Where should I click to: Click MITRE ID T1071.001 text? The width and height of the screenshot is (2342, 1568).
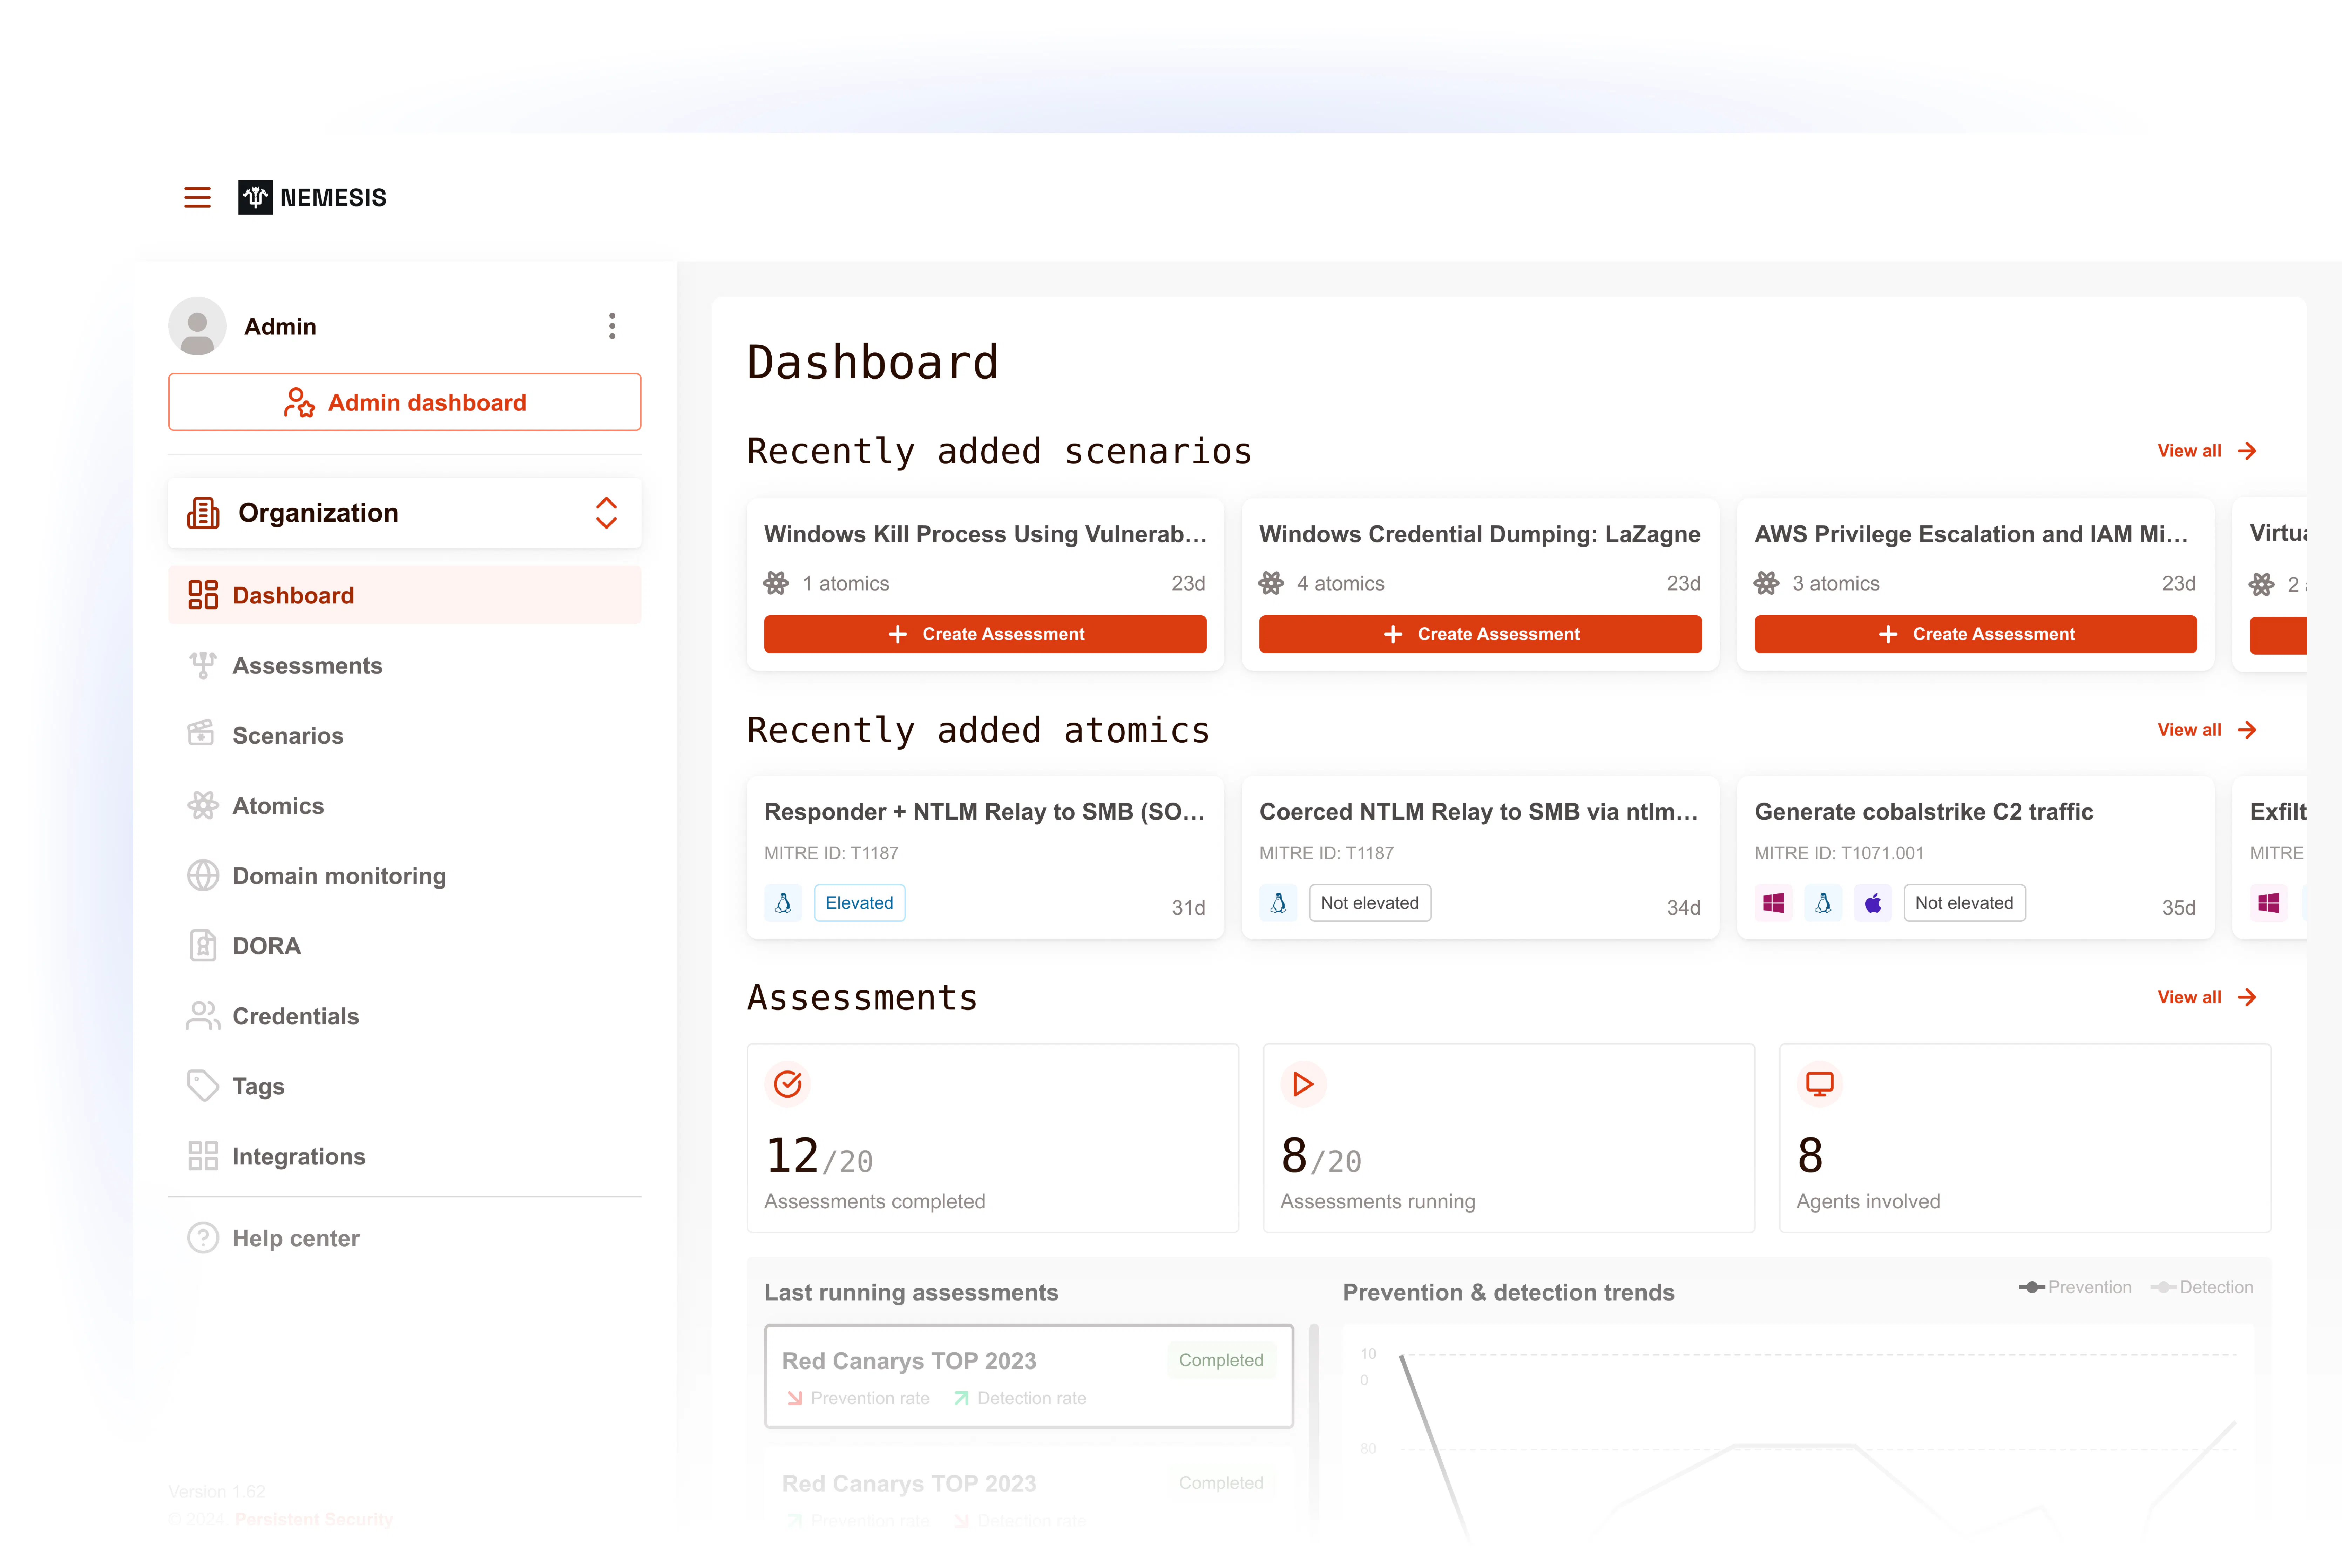pos(1839,853)
